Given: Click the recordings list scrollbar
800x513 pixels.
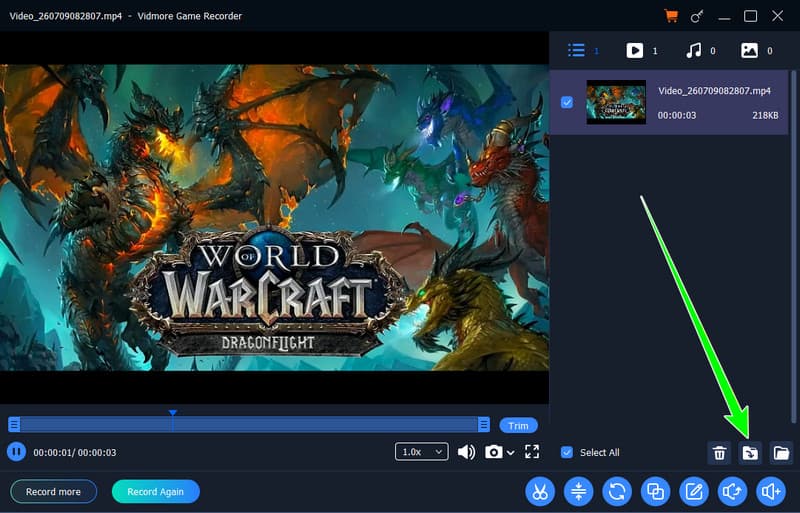Looking at the screenshot, I should 793,245.
